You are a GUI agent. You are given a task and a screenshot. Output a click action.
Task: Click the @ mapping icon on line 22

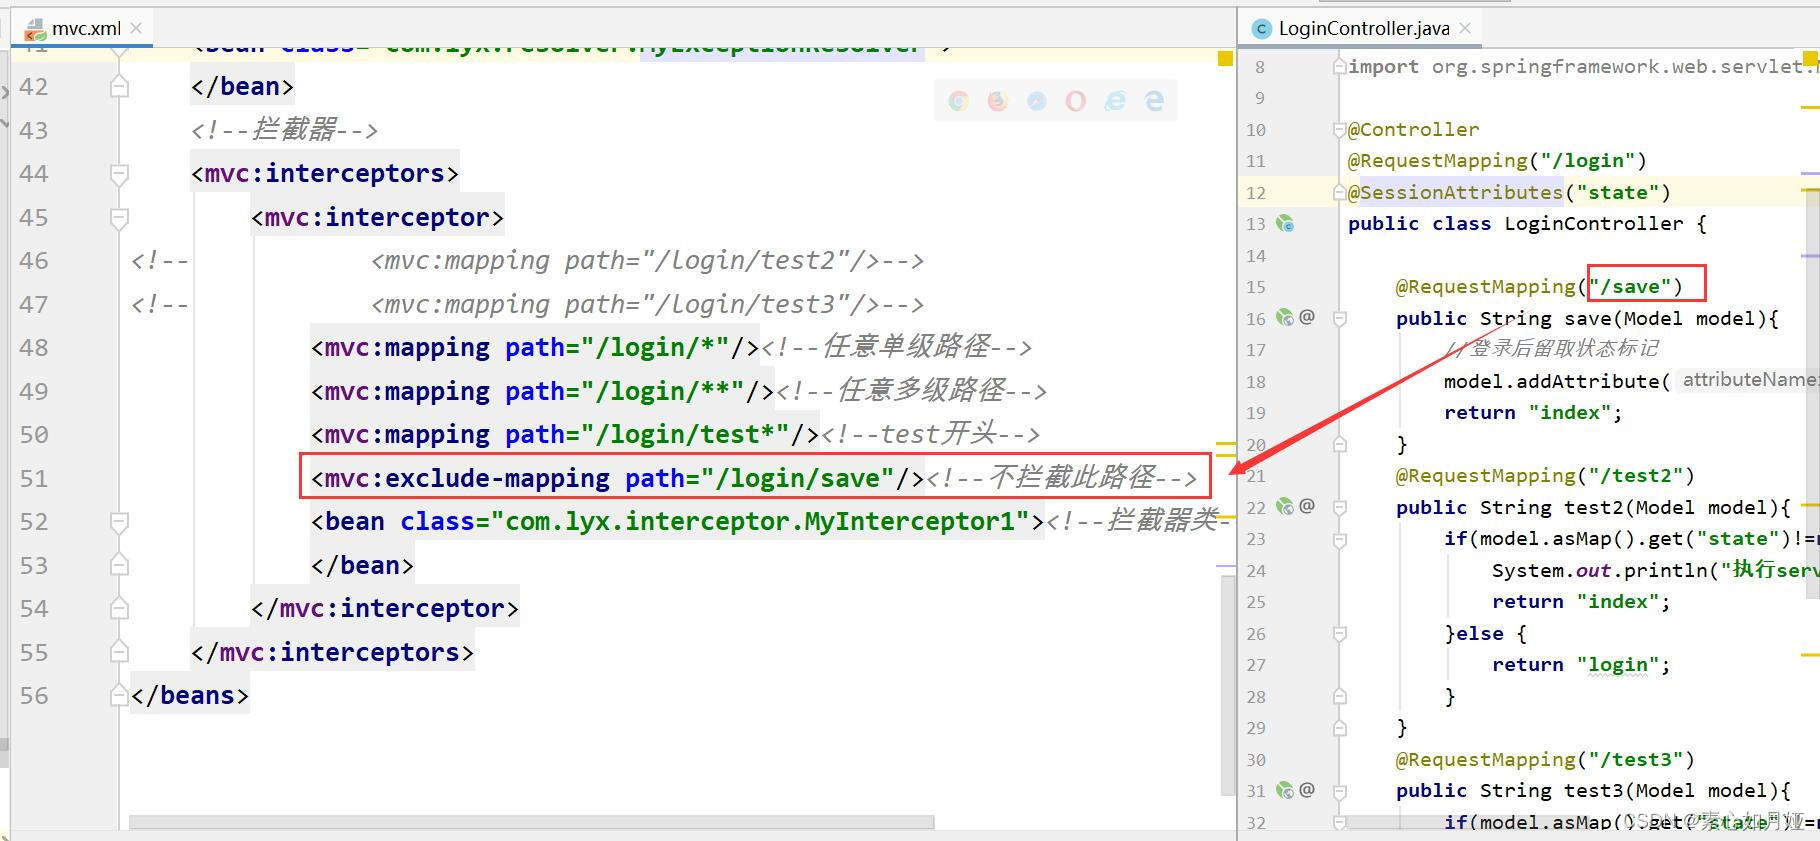pos(1307,506)
